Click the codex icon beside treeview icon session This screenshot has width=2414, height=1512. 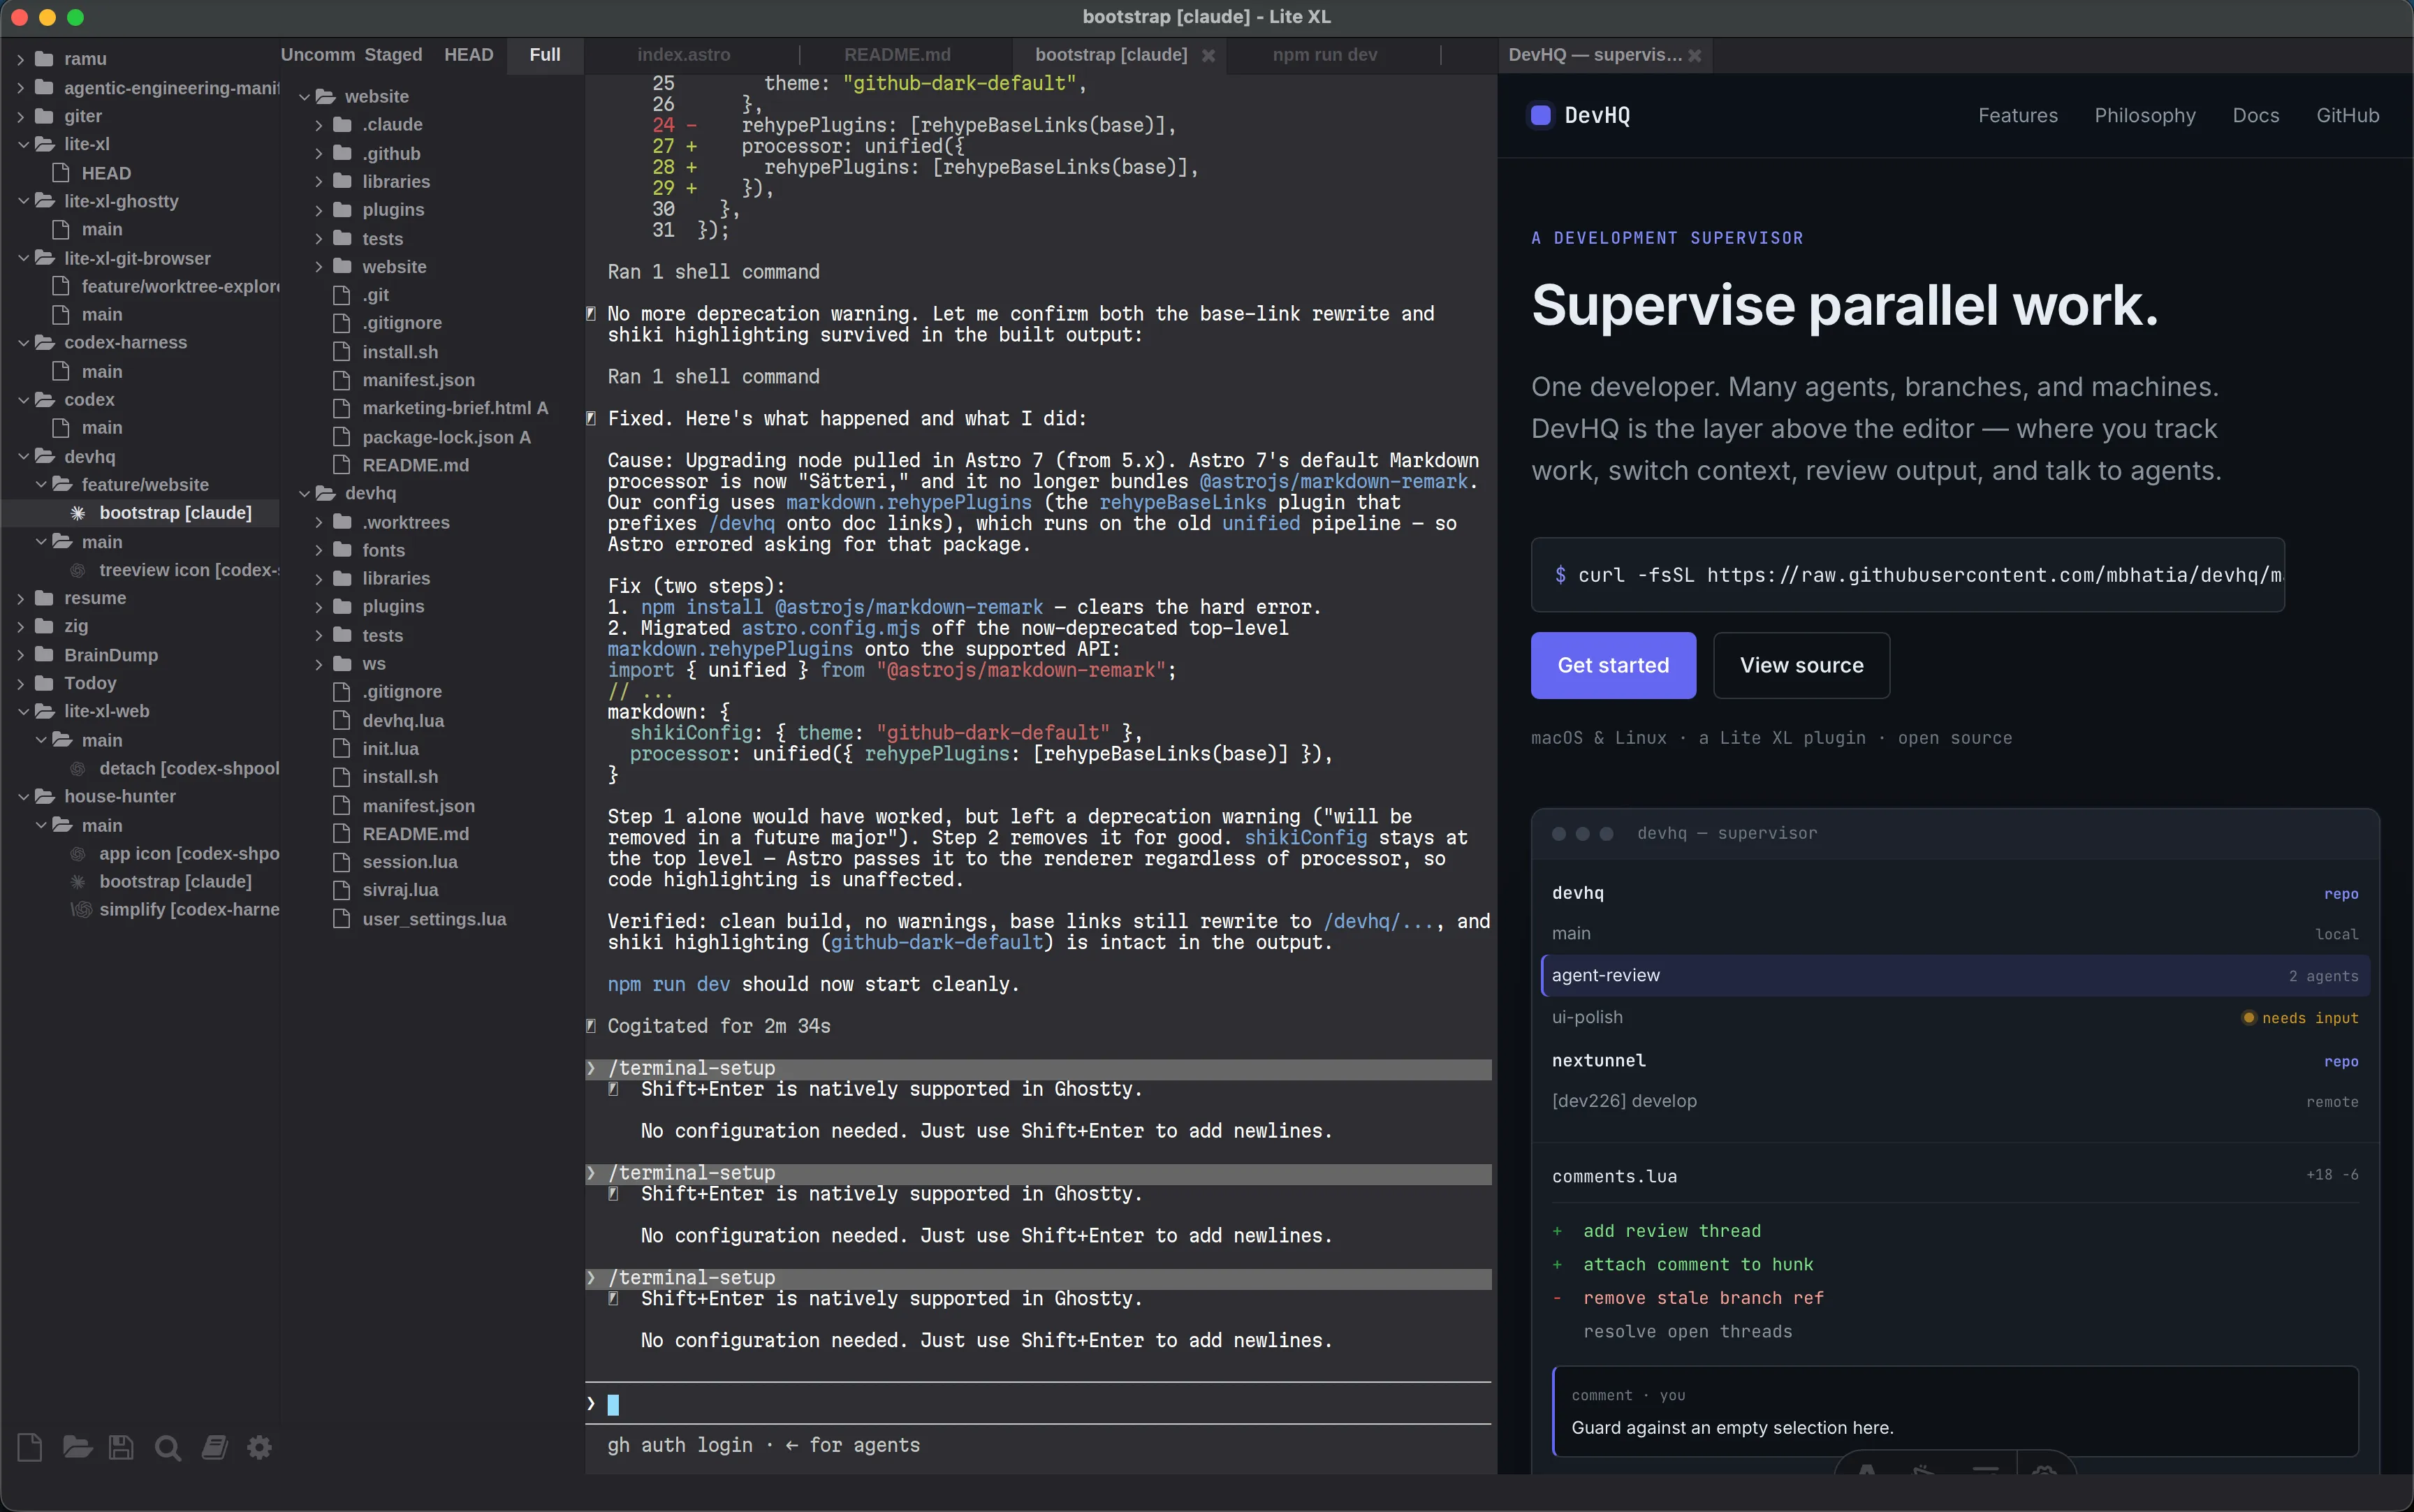[x=78, y=570]
